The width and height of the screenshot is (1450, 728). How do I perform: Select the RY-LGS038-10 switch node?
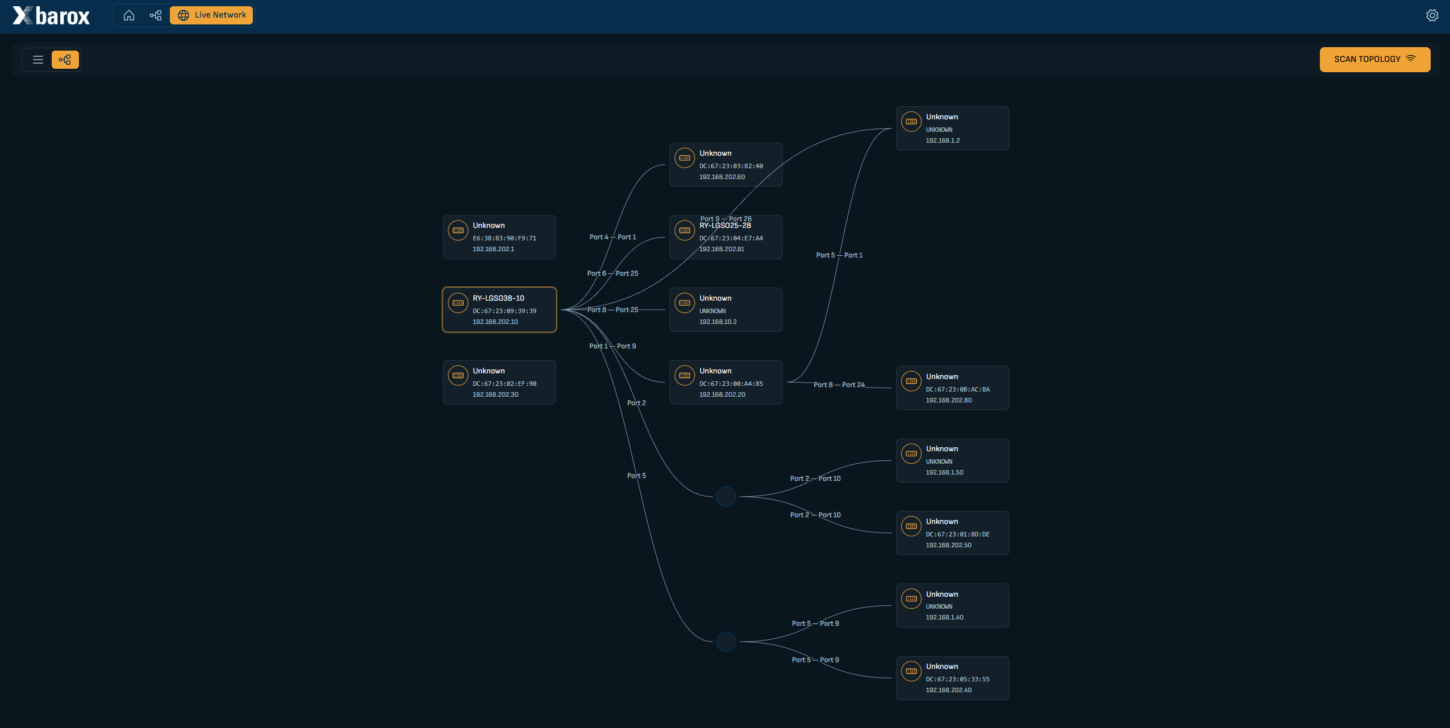pos(500,310)
